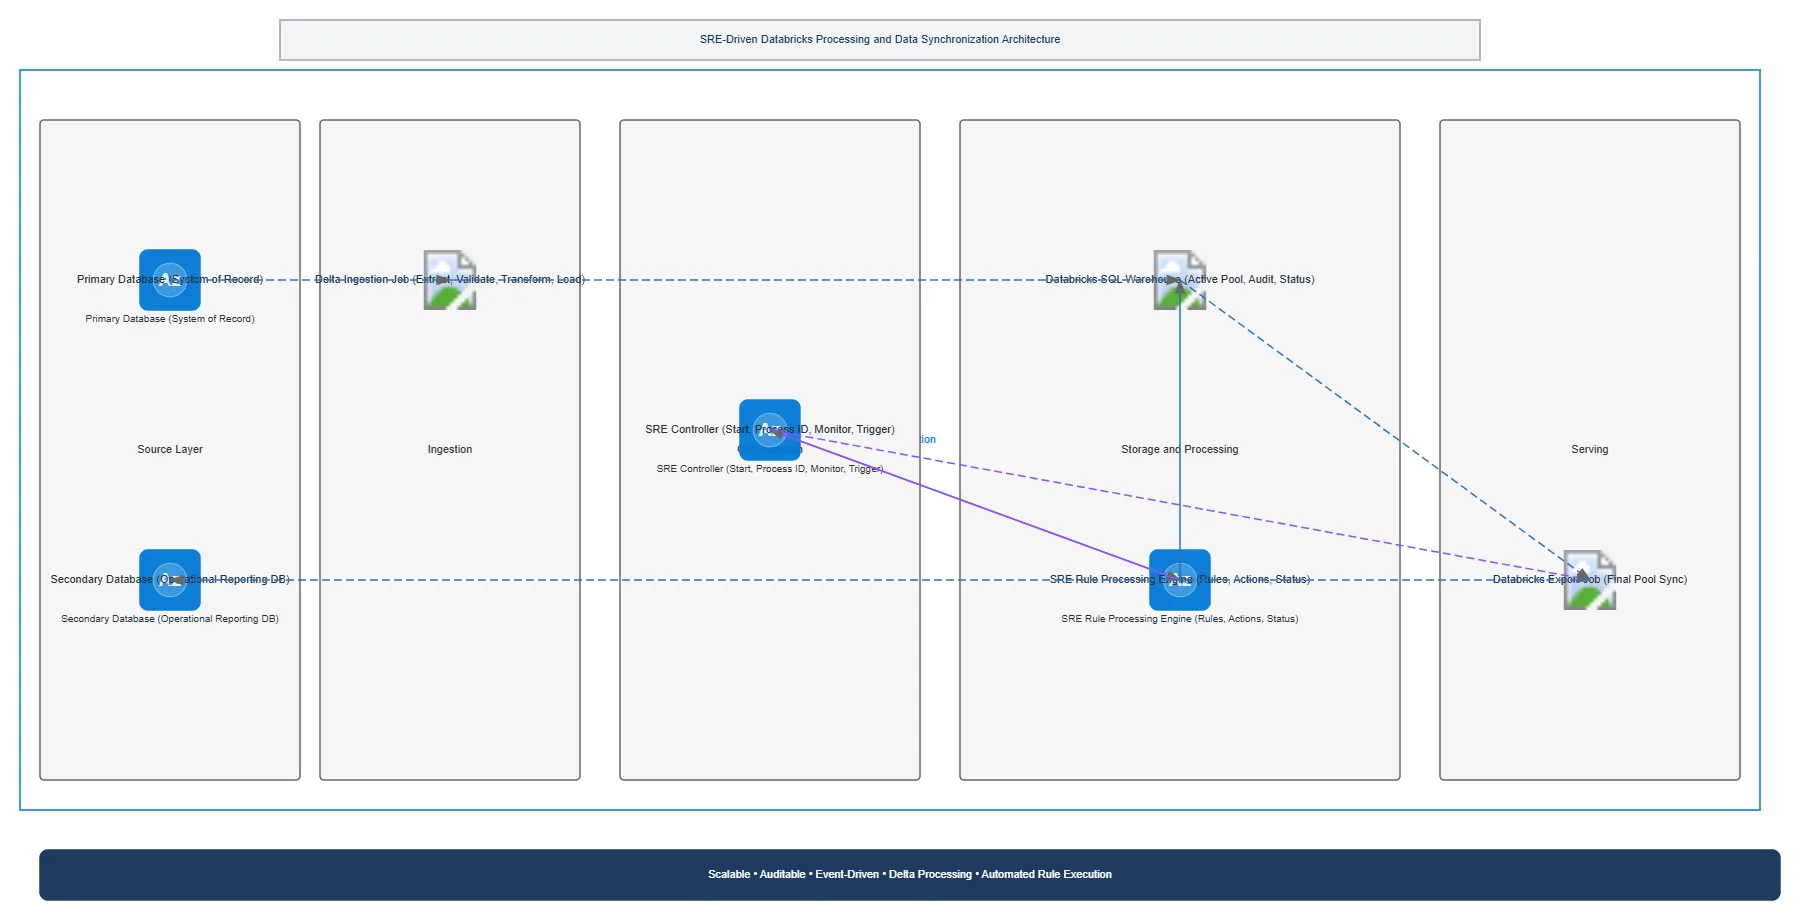This screenshot has width=1800, height=920.
Task: Select the Secondary Database blue icon
Action: 170,580
